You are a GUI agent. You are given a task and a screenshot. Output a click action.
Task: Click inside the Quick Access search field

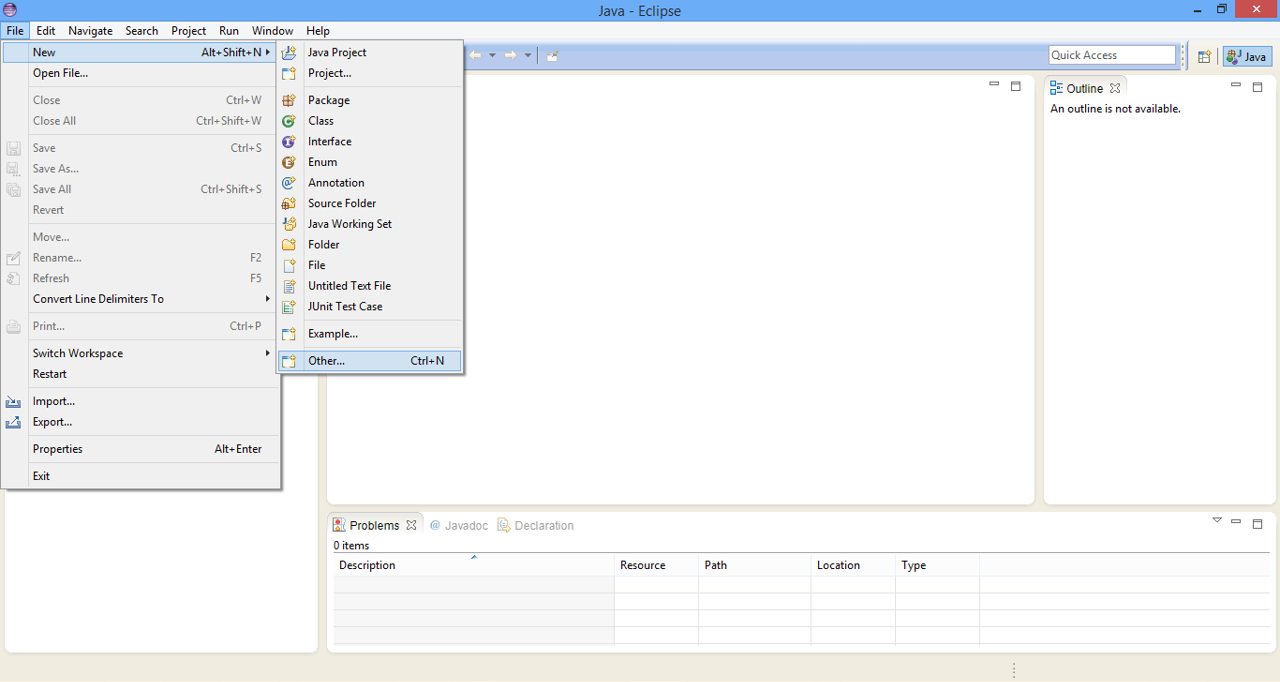coord(1112,54)
